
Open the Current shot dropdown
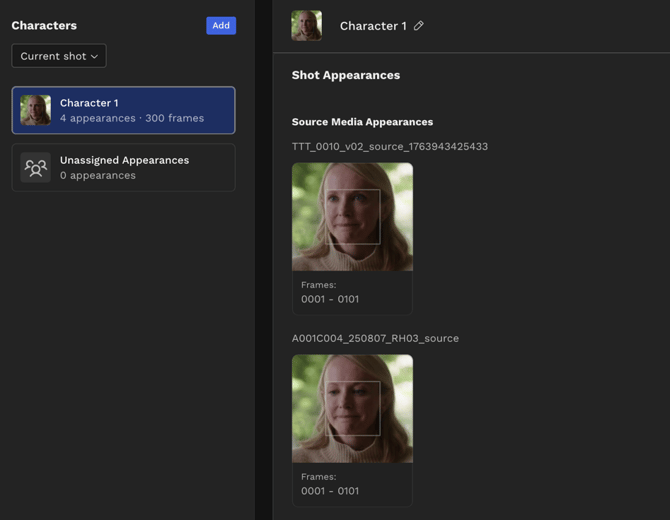[59, 56]
